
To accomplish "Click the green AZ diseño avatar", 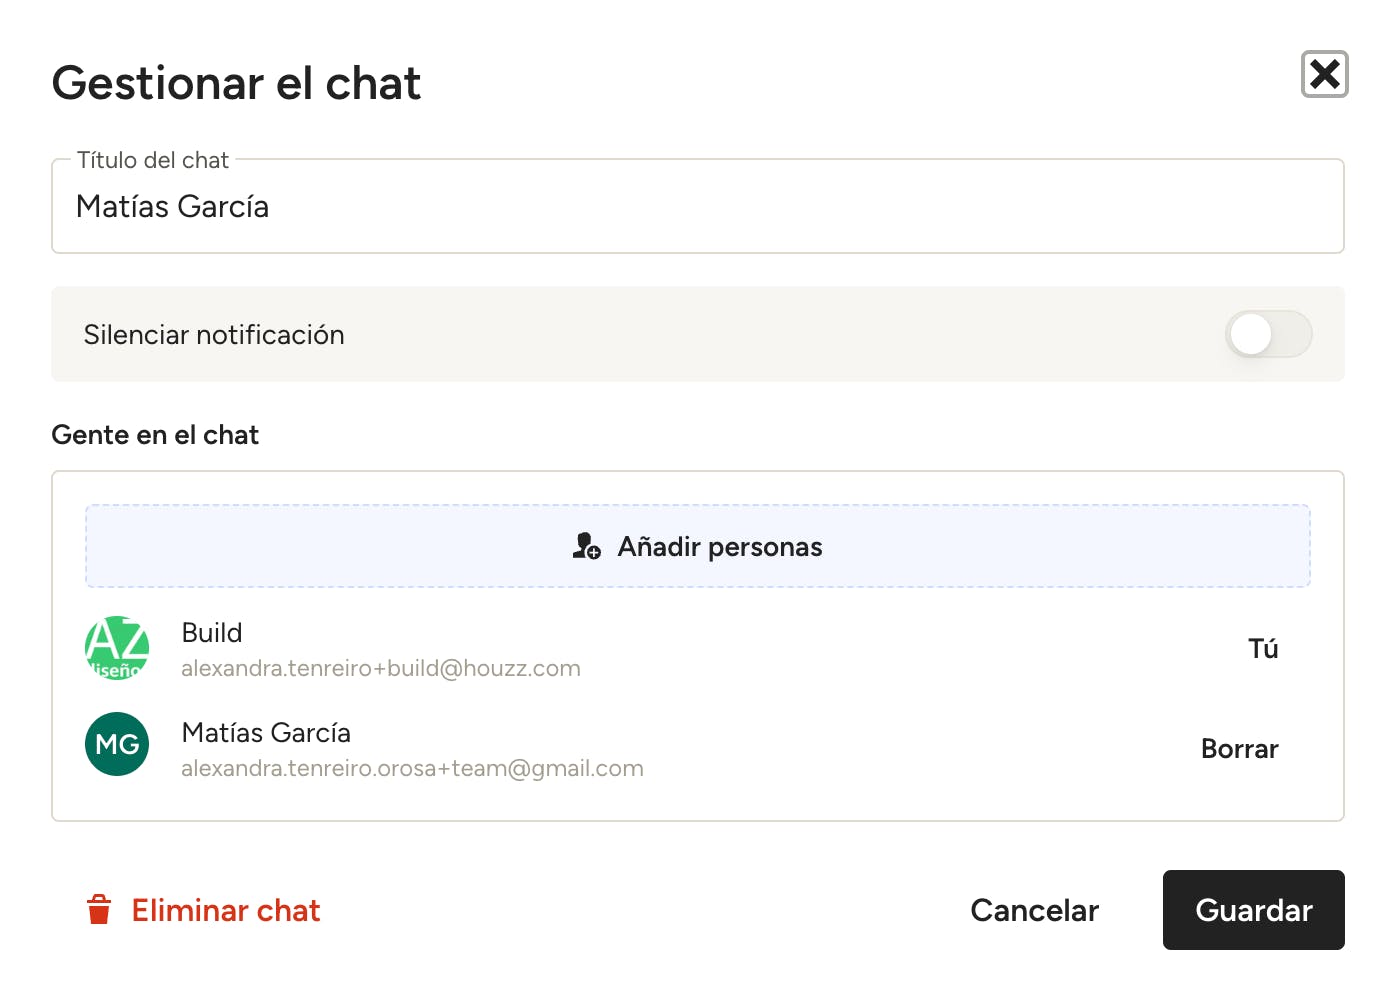I will click(x=117, y=648).
